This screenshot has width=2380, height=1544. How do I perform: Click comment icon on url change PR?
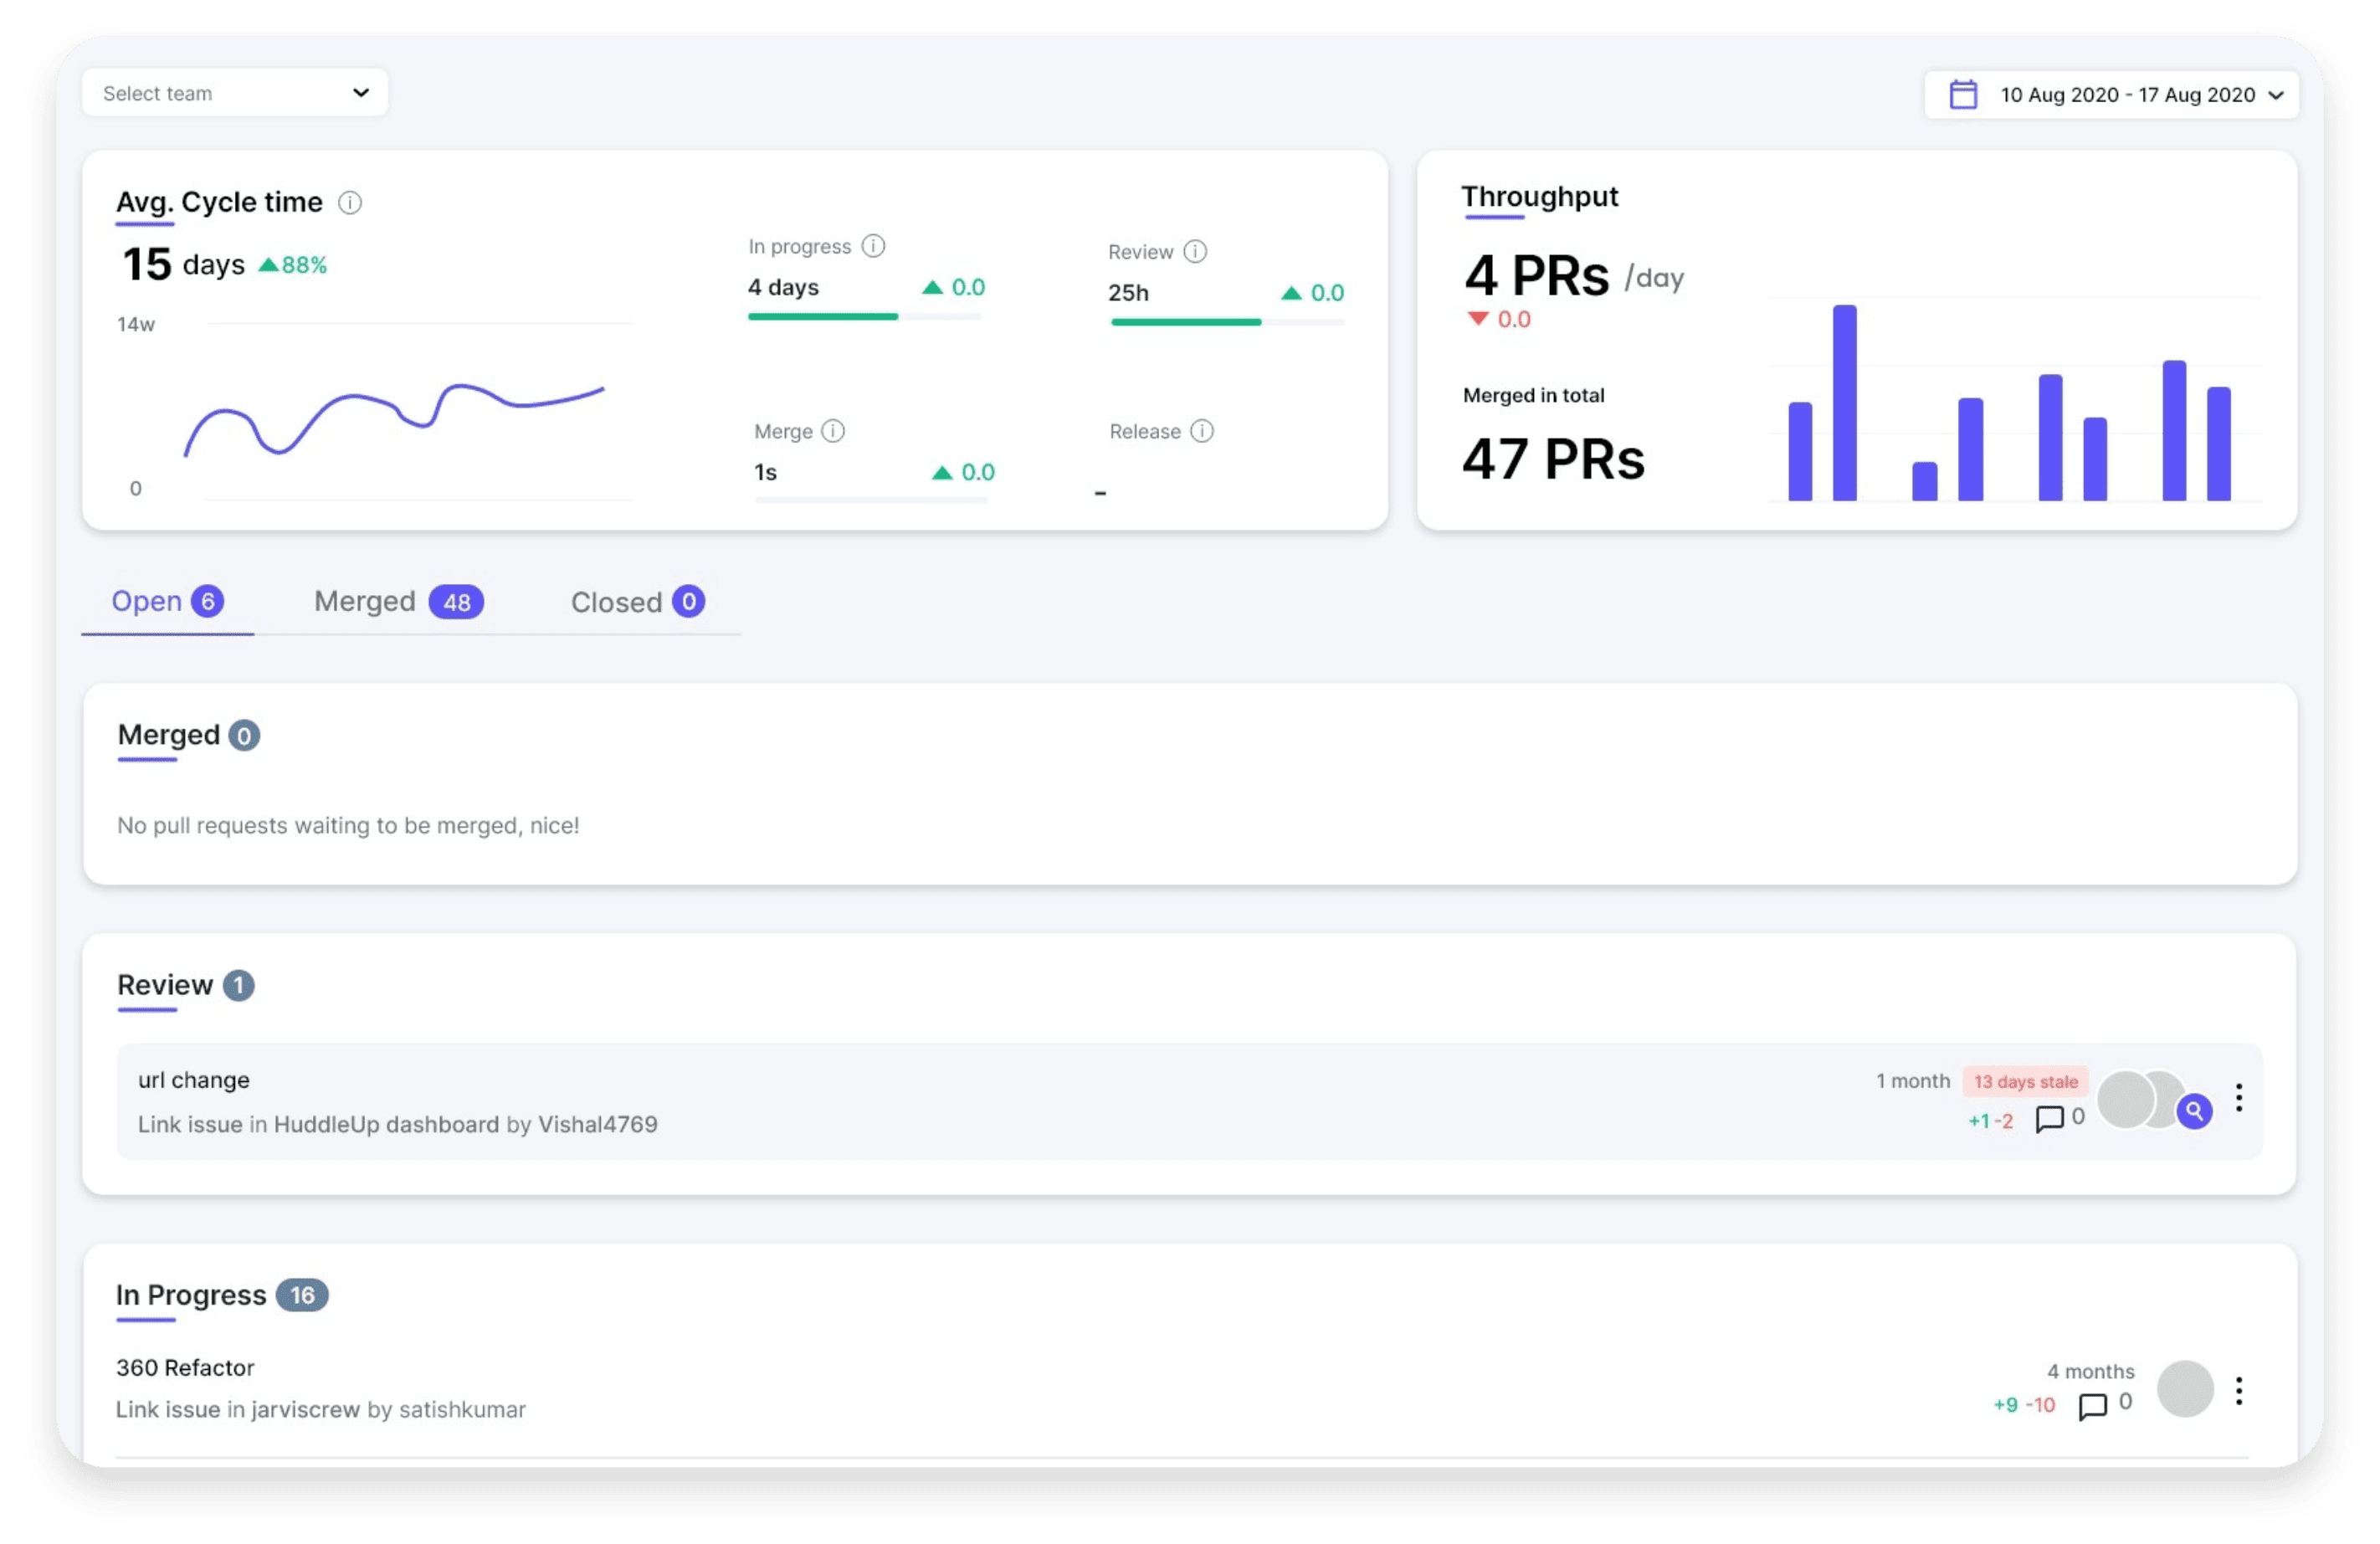pos(2049,1118)
